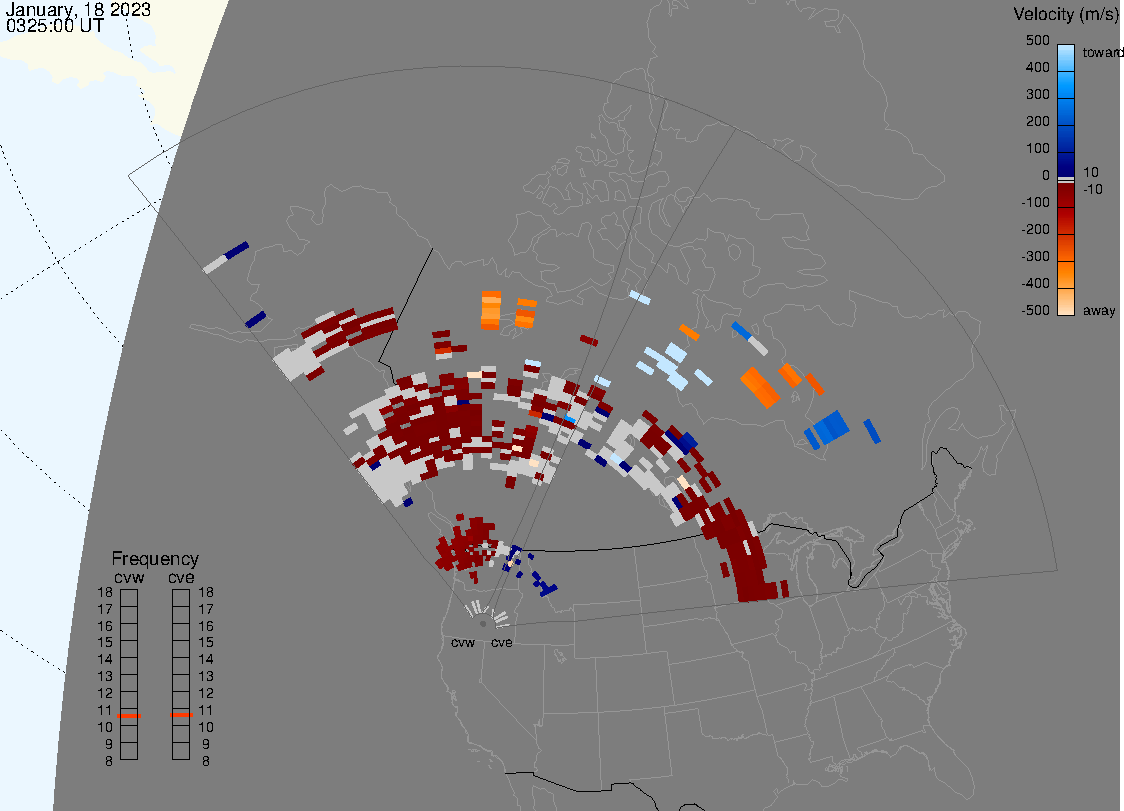
Task: Click the red marker on cve frequency bar
Action: 181,716
